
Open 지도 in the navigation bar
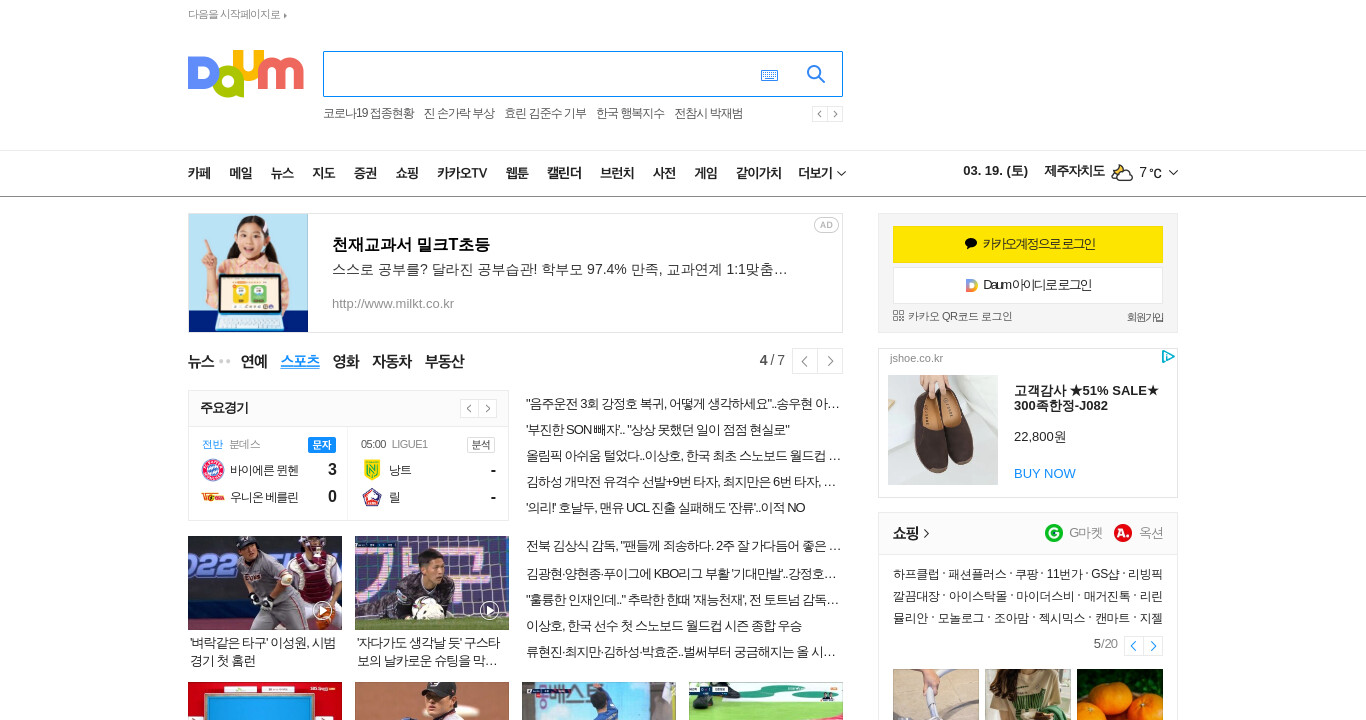(x=323, y=173)
